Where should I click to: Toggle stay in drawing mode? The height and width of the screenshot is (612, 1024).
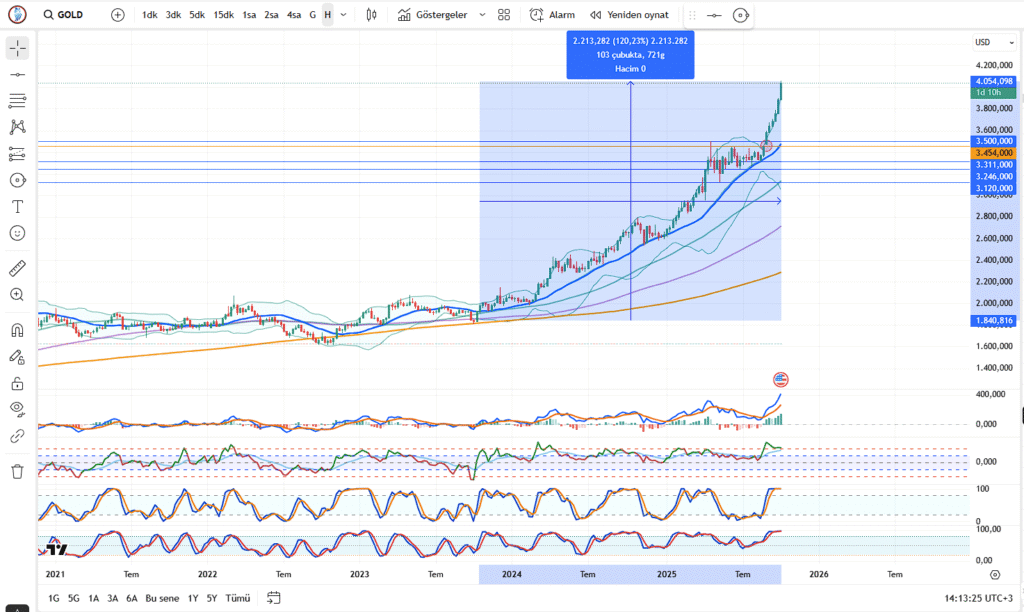18,357
